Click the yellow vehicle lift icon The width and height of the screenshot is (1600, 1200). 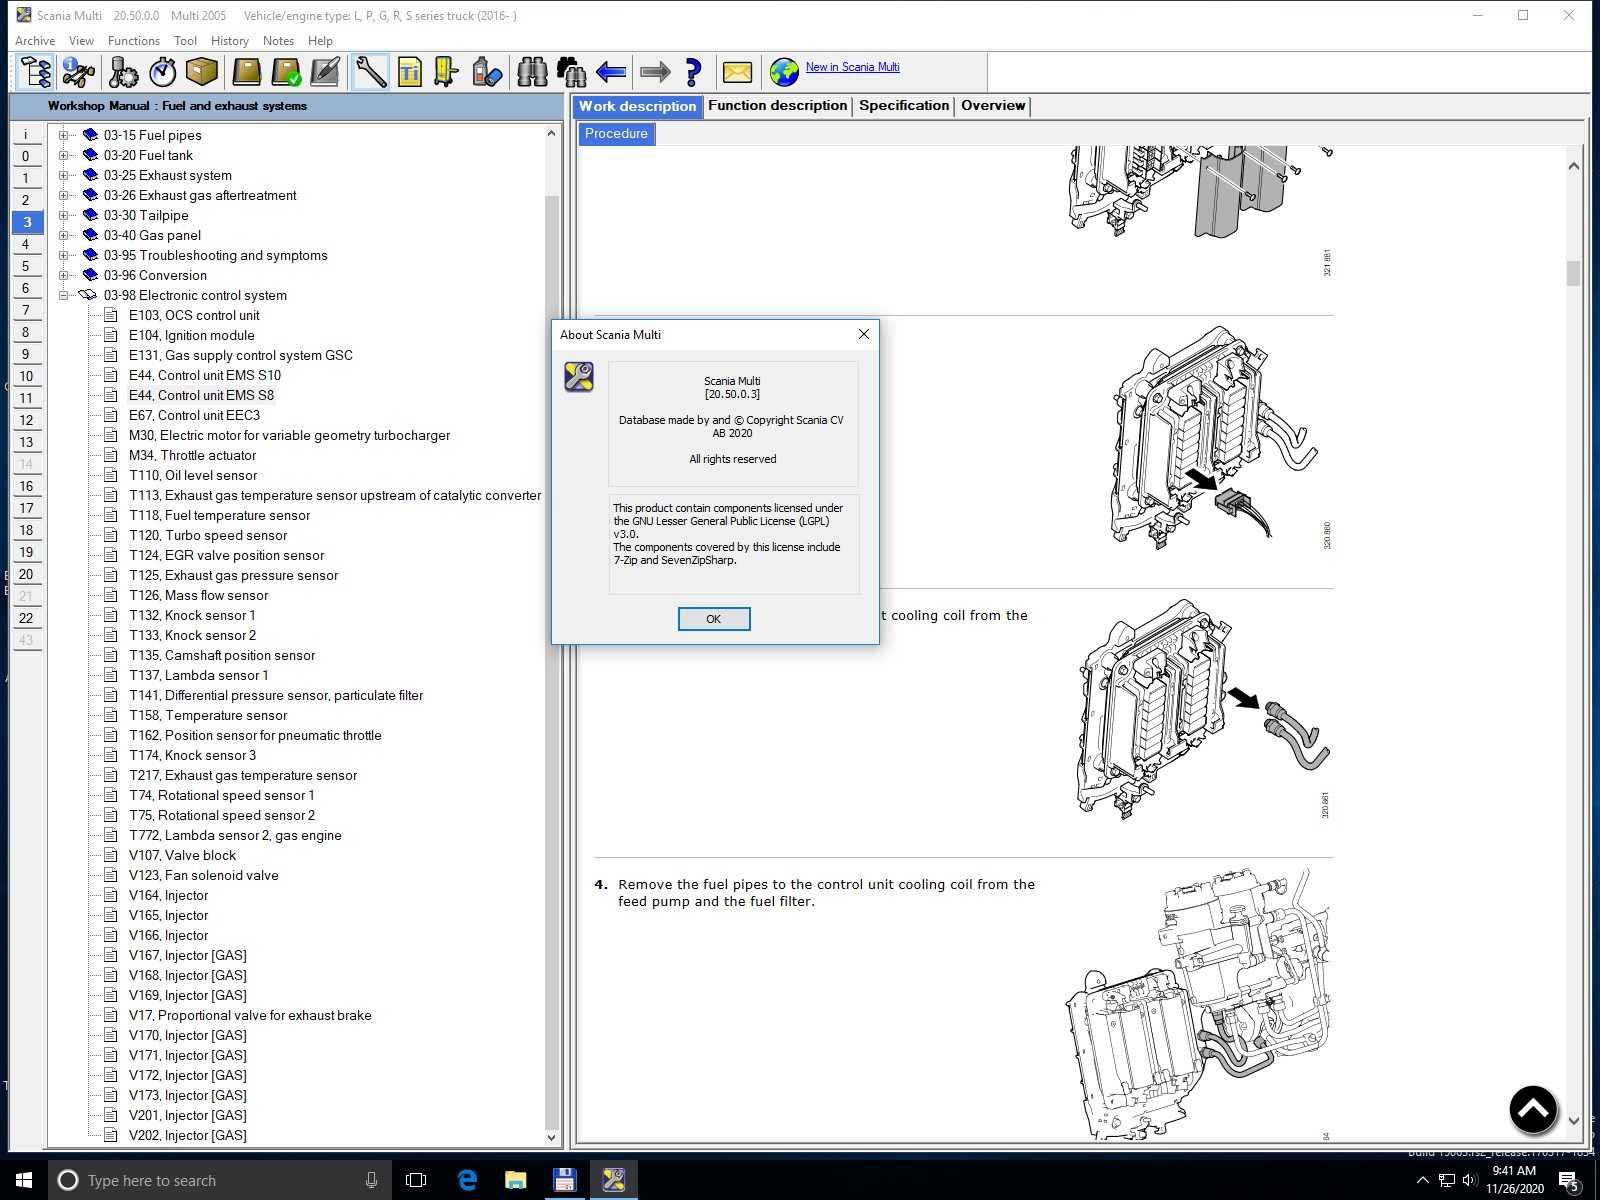pyautogui.click(x=447, y=72)
